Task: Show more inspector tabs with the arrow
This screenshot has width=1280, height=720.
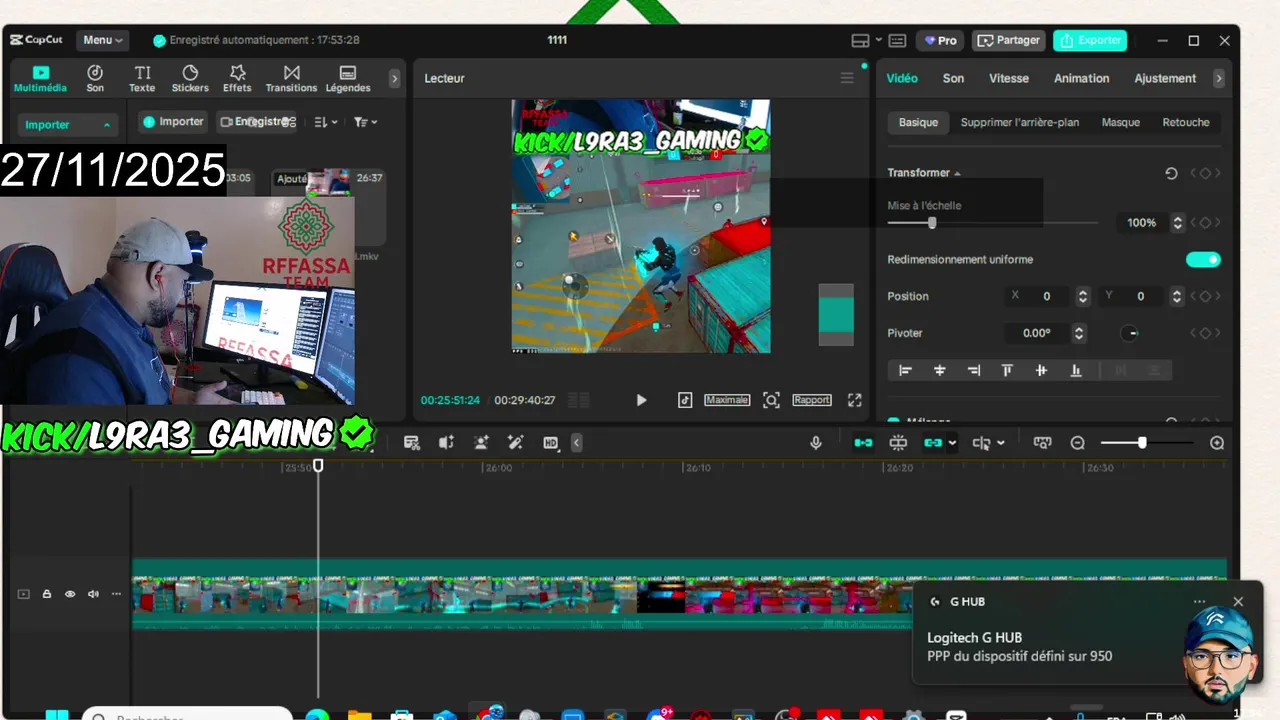Action: 1218,78
